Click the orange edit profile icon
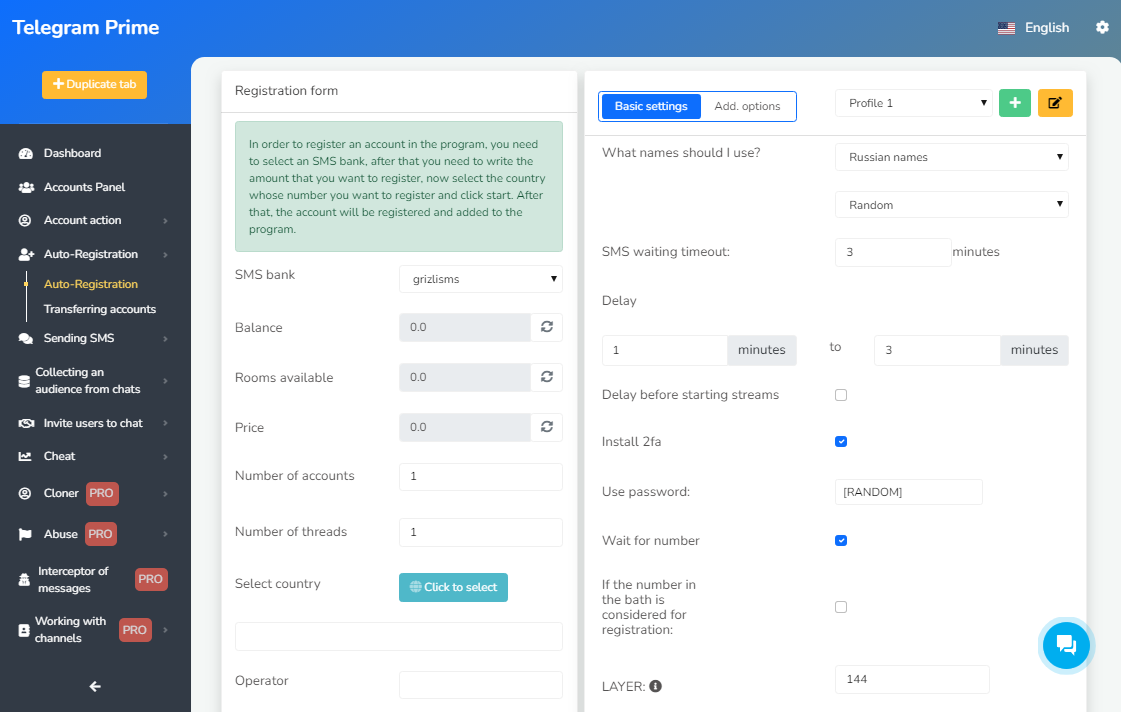Screen dimensions: 1121x712 (1055, 103)
